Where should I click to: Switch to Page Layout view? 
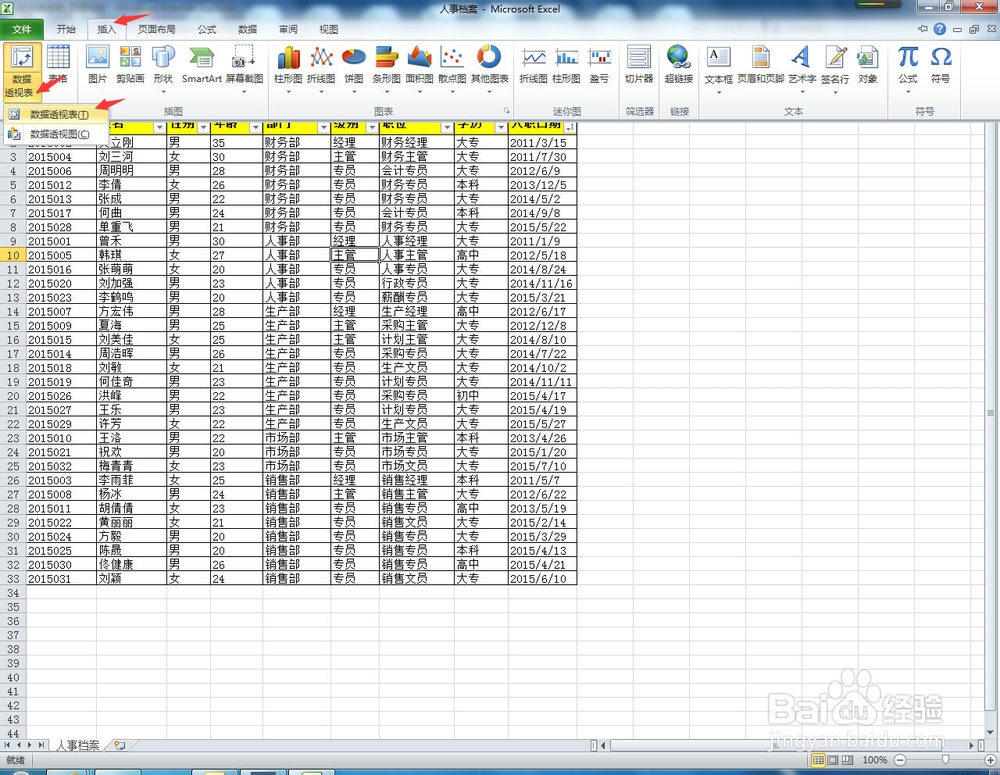click(833, 760)
